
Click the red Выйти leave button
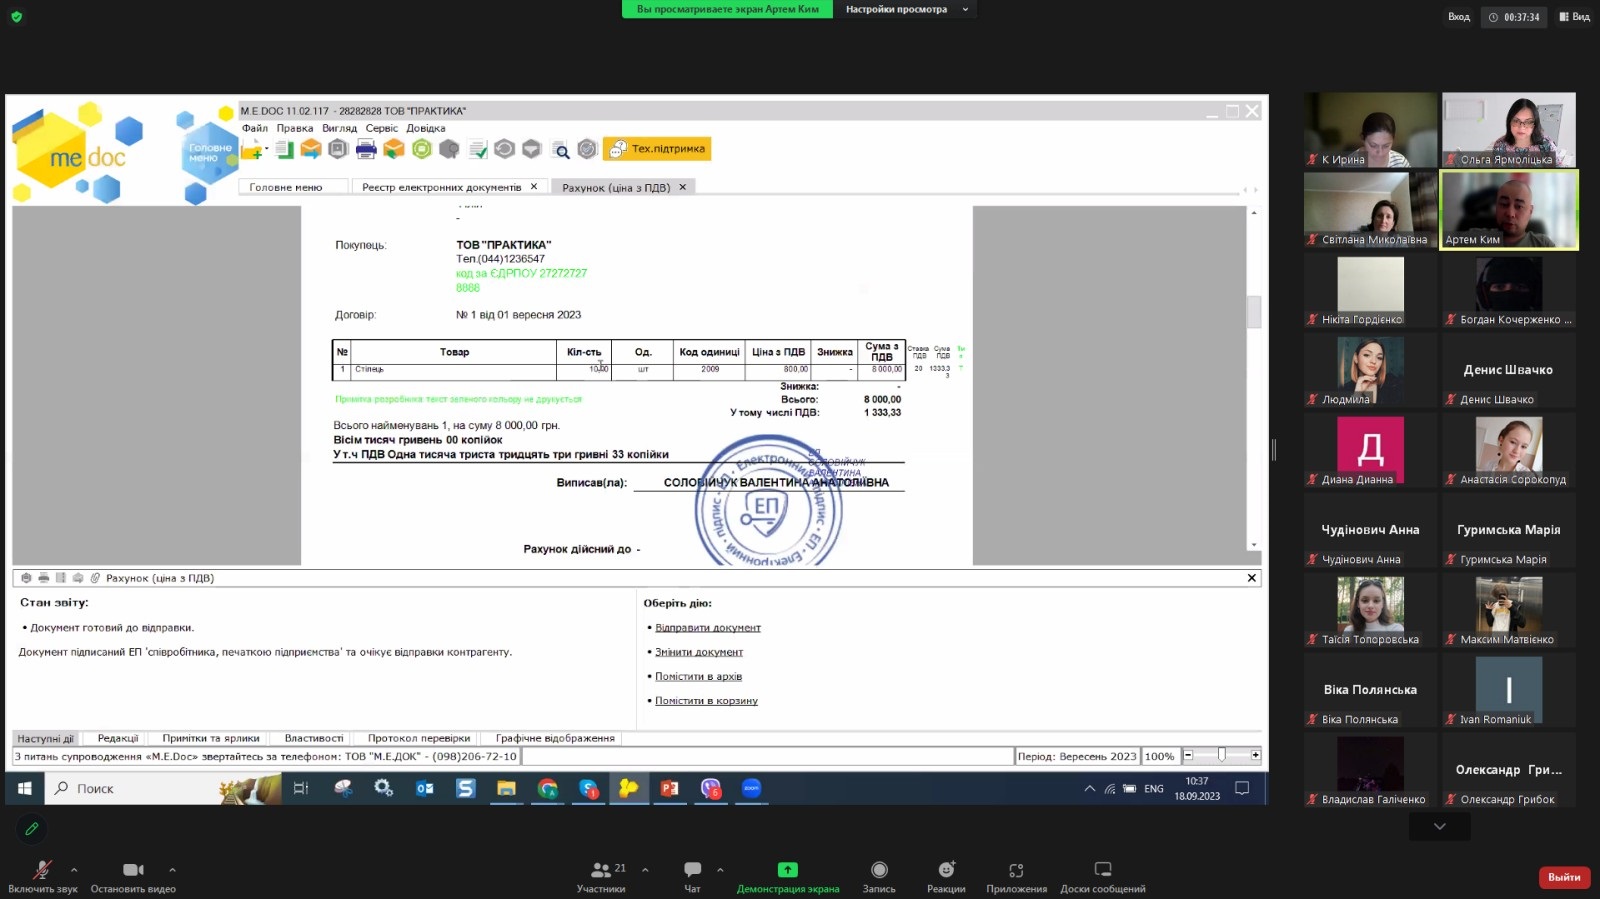point(1564,877)
